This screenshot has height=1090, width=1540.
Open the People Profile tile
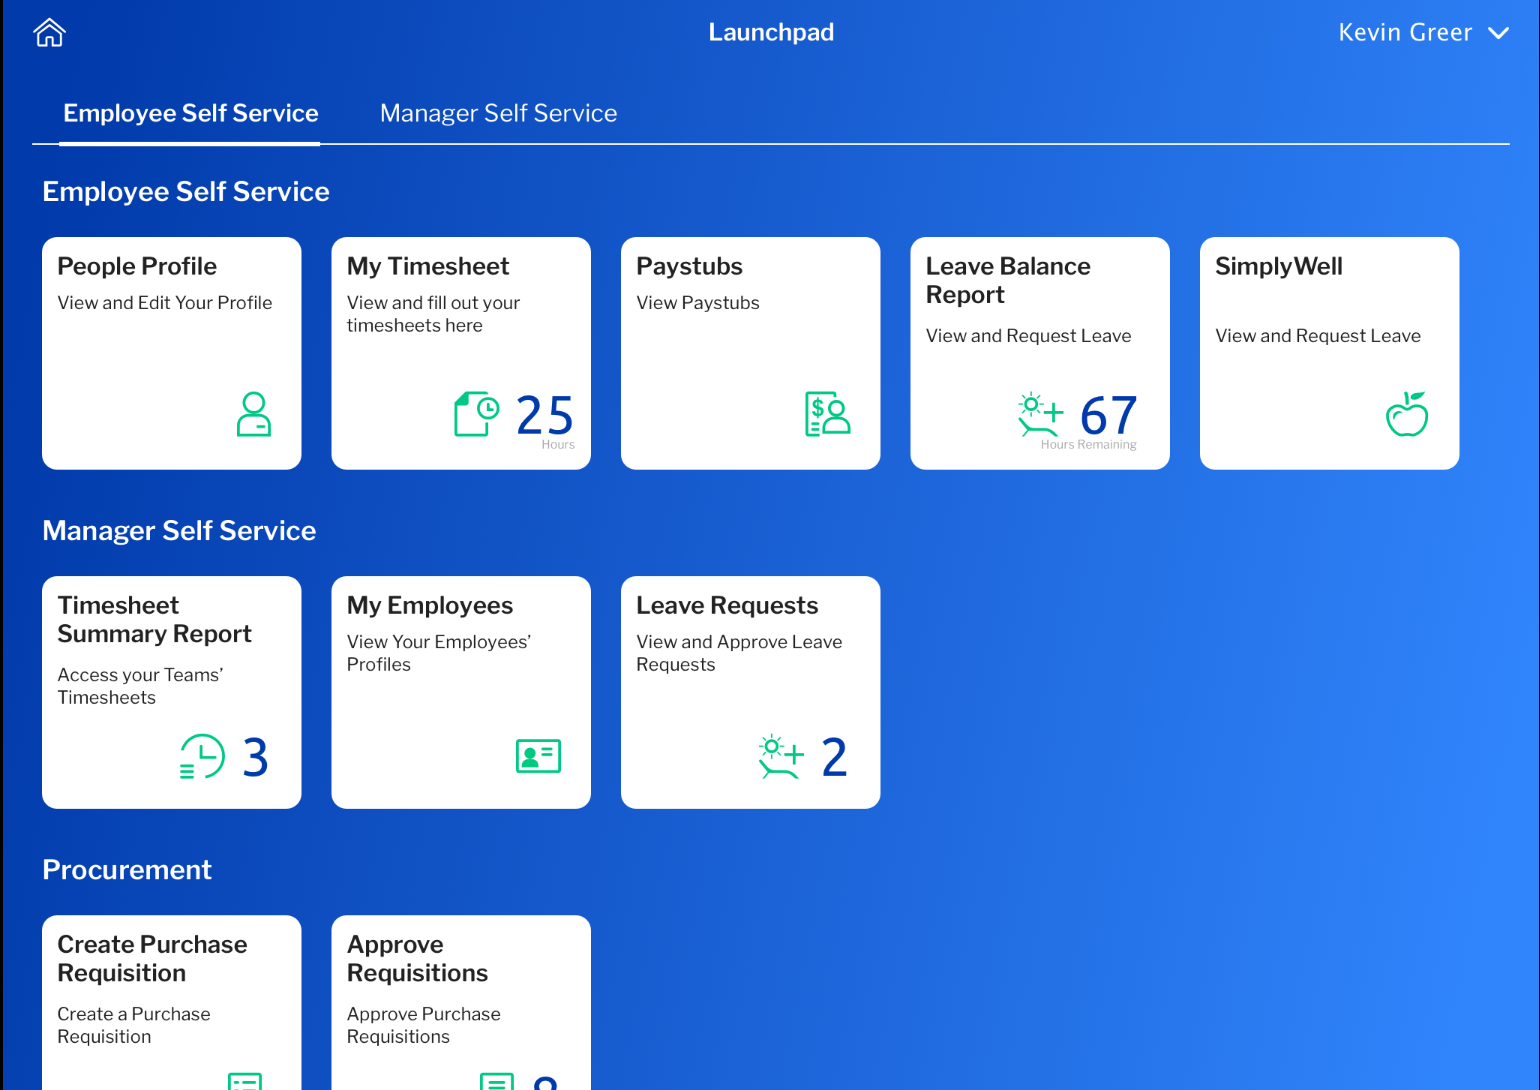point(172,353)
